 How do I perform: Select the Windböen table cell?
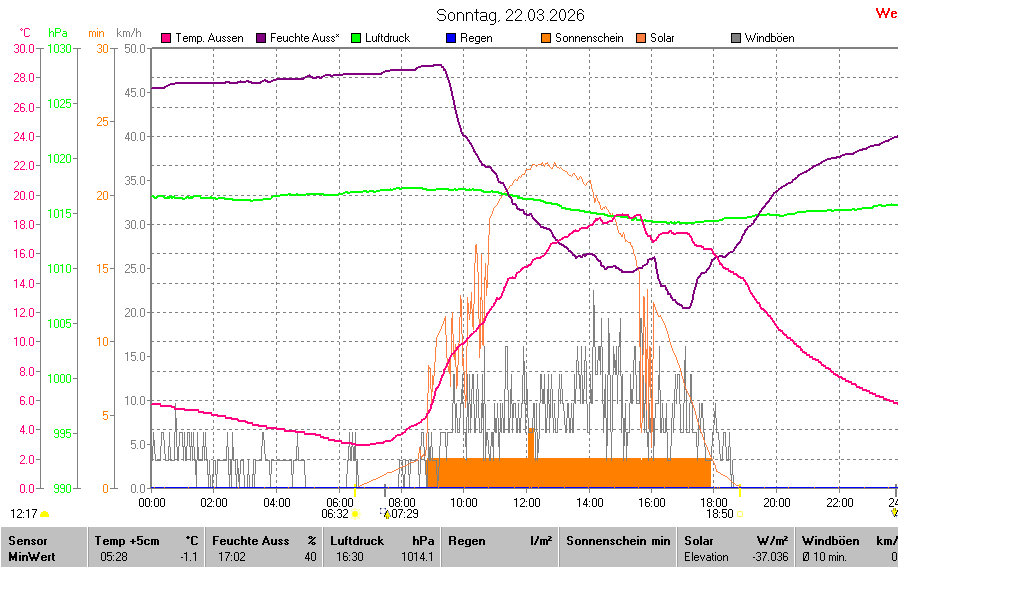pos(846,548)
